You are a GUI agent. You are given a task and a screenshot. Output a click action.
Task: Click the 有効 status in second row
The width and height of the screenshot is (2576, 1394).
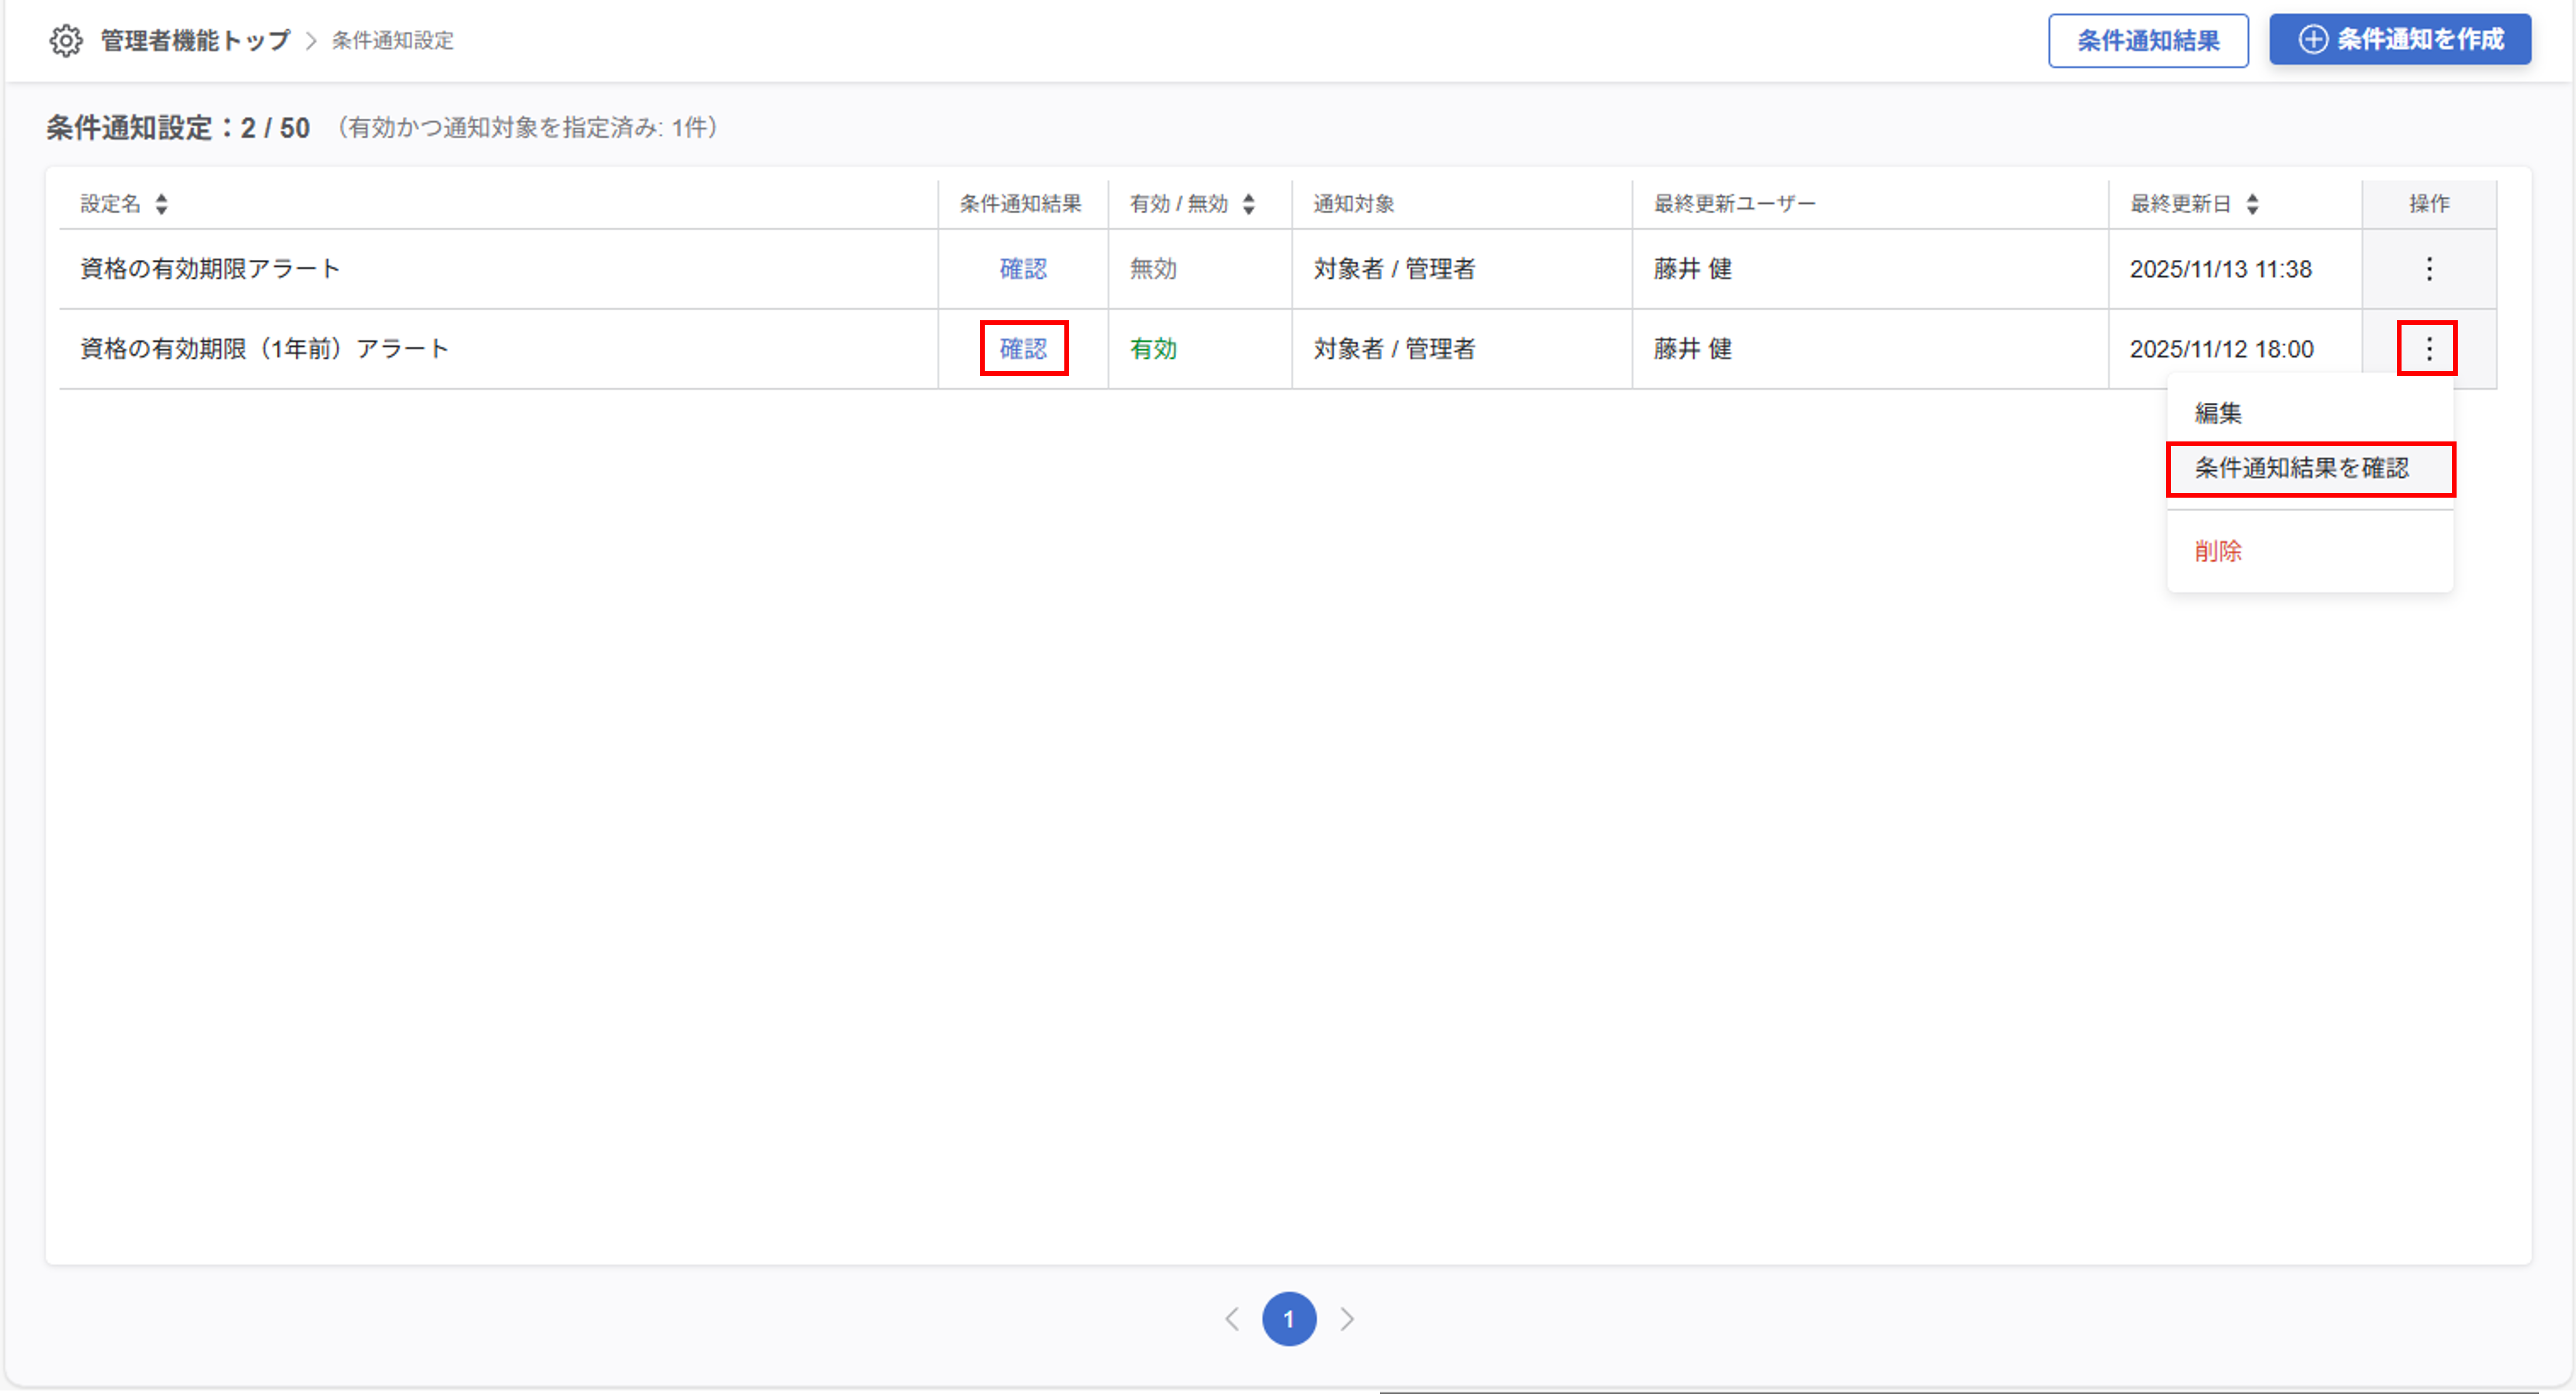[x=1153, y=349]
